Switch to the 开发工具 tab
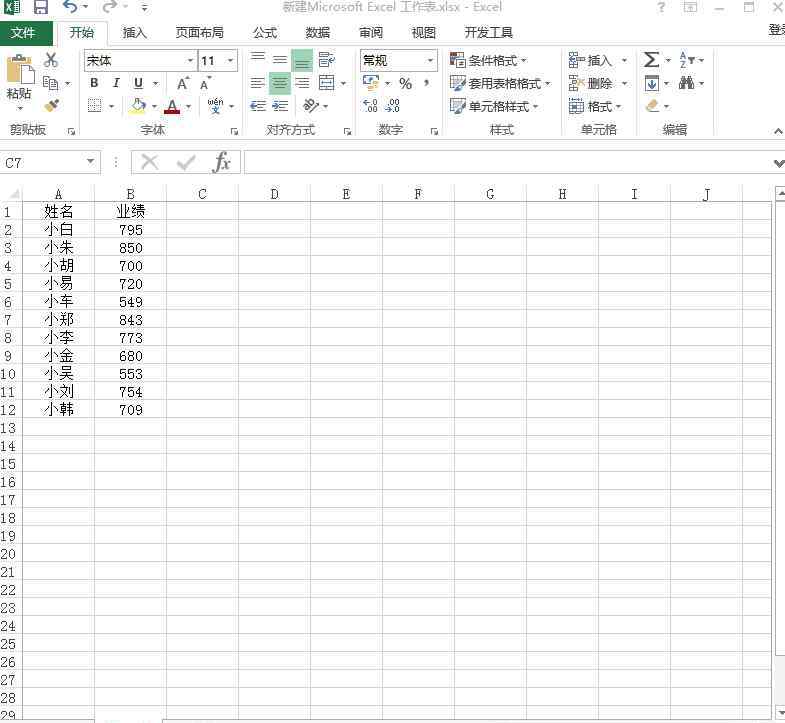The height and width of the screenshot is (723, 785). [488, 33]
